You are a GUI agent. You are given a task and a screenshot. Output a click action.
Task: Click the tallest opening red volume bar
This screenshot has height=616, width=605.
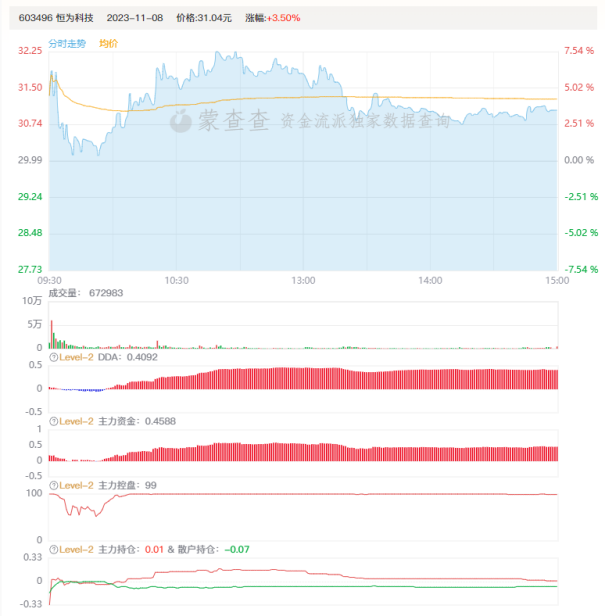(51, 334)
